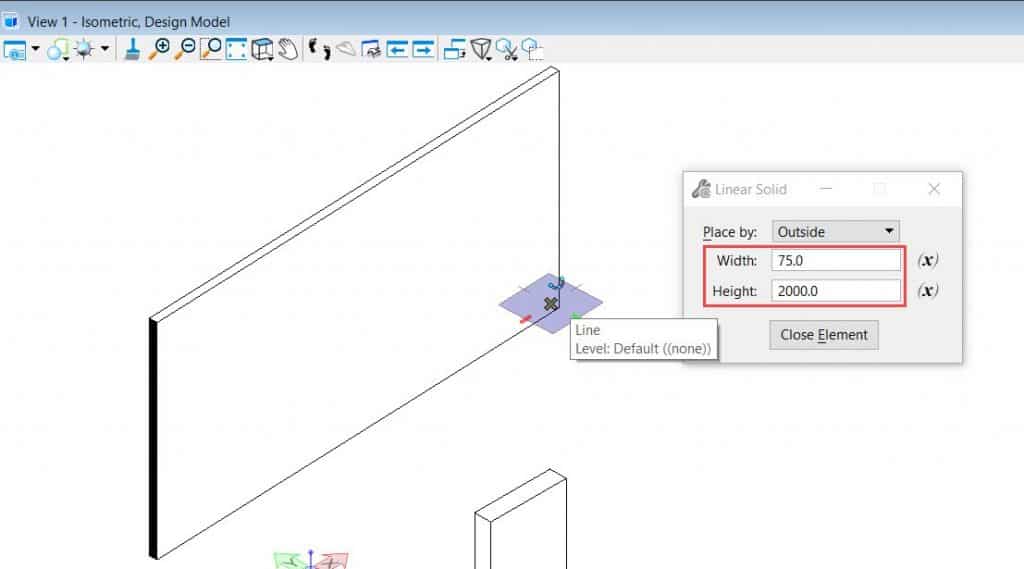Click the View 1 window icon
1024x569 pixels.
(10, 22)
